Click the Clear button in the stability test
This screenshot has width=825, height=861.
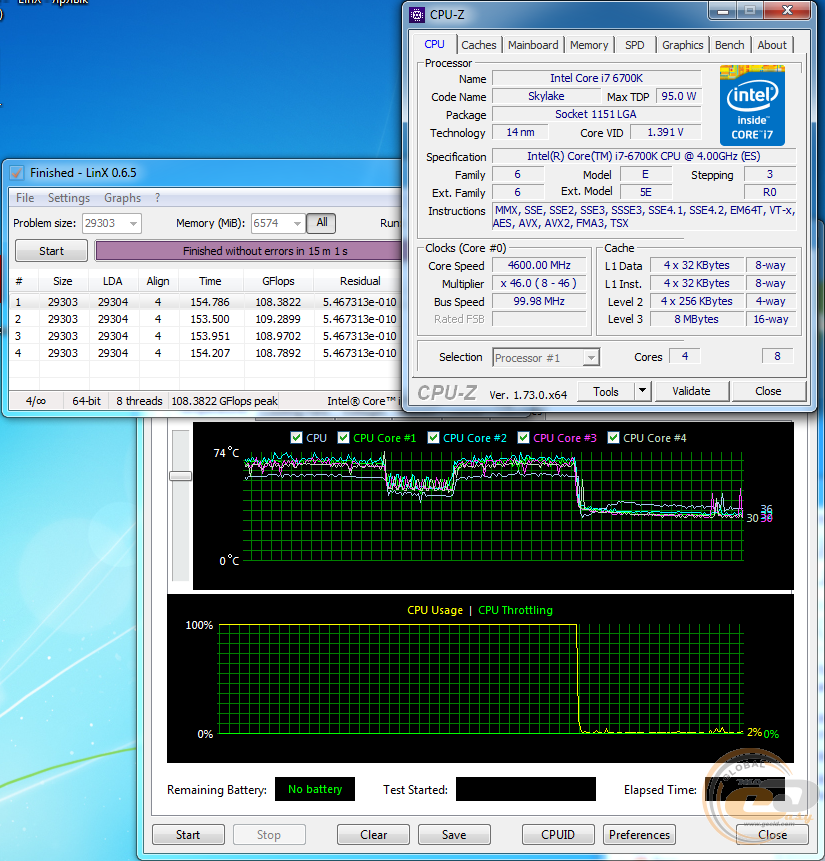tap(374, 835)
